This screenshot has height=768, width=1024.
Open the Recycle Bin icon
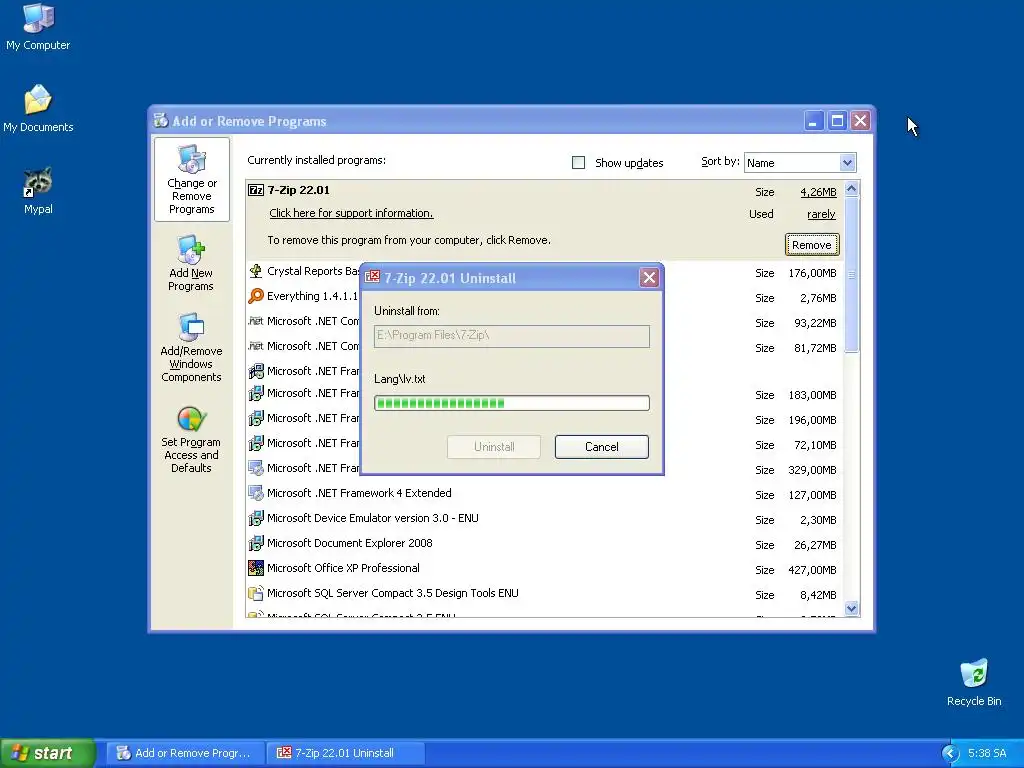[974, 682]
